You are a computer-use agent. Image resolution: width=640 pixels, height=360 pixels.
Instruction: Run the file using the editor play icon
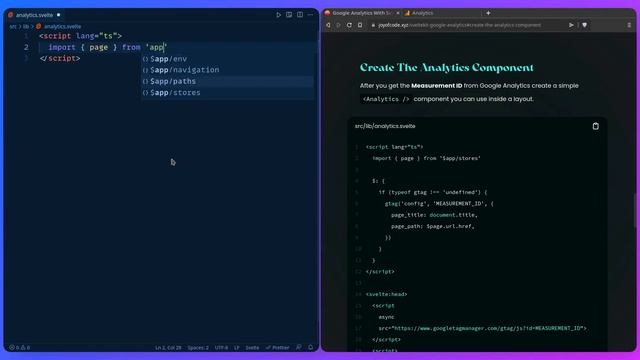[x=278, y=15]
